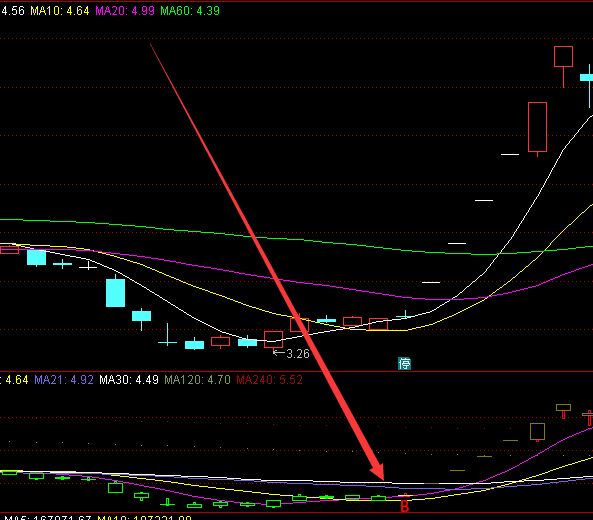Click the MA240: 5.52 red indicator label

coord(269,380)
